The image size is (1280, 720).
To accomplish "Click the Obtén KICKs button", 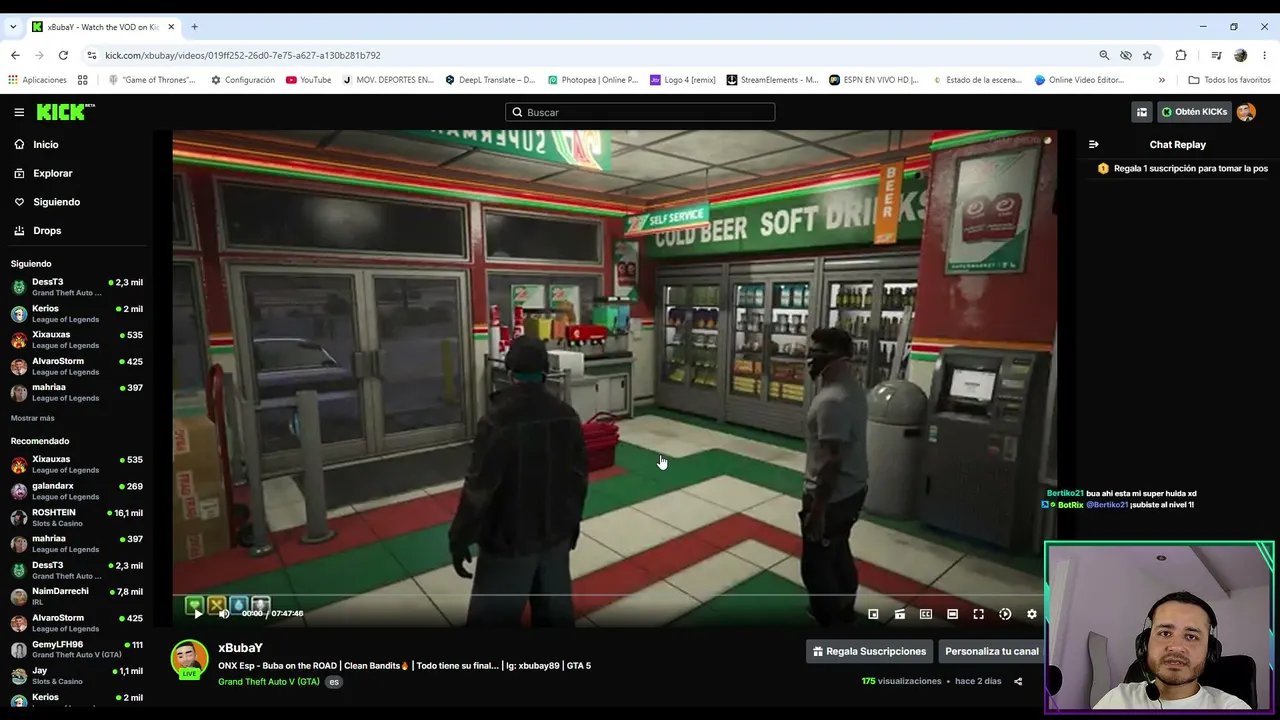I will pyautogui.click(x=1193, y=112).
